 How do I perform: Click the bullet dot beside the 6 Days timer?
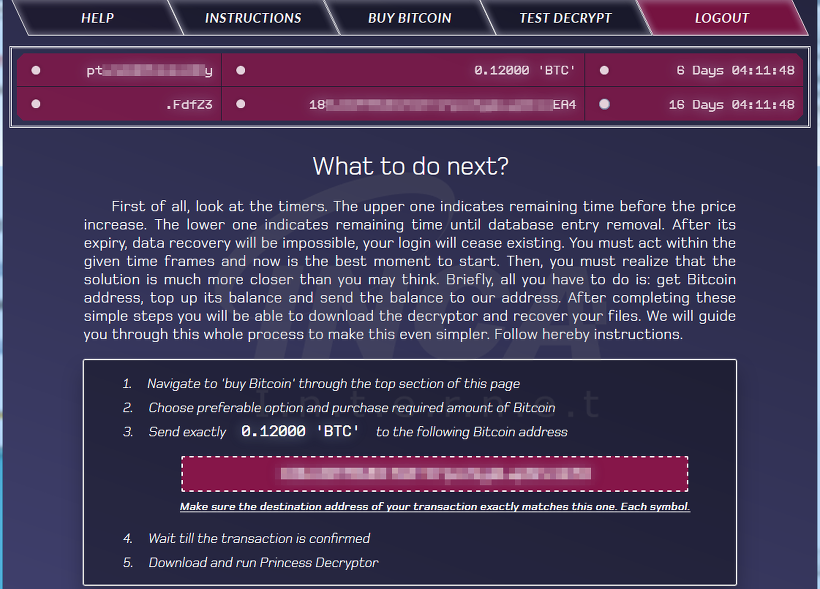(x=604, y=70)
